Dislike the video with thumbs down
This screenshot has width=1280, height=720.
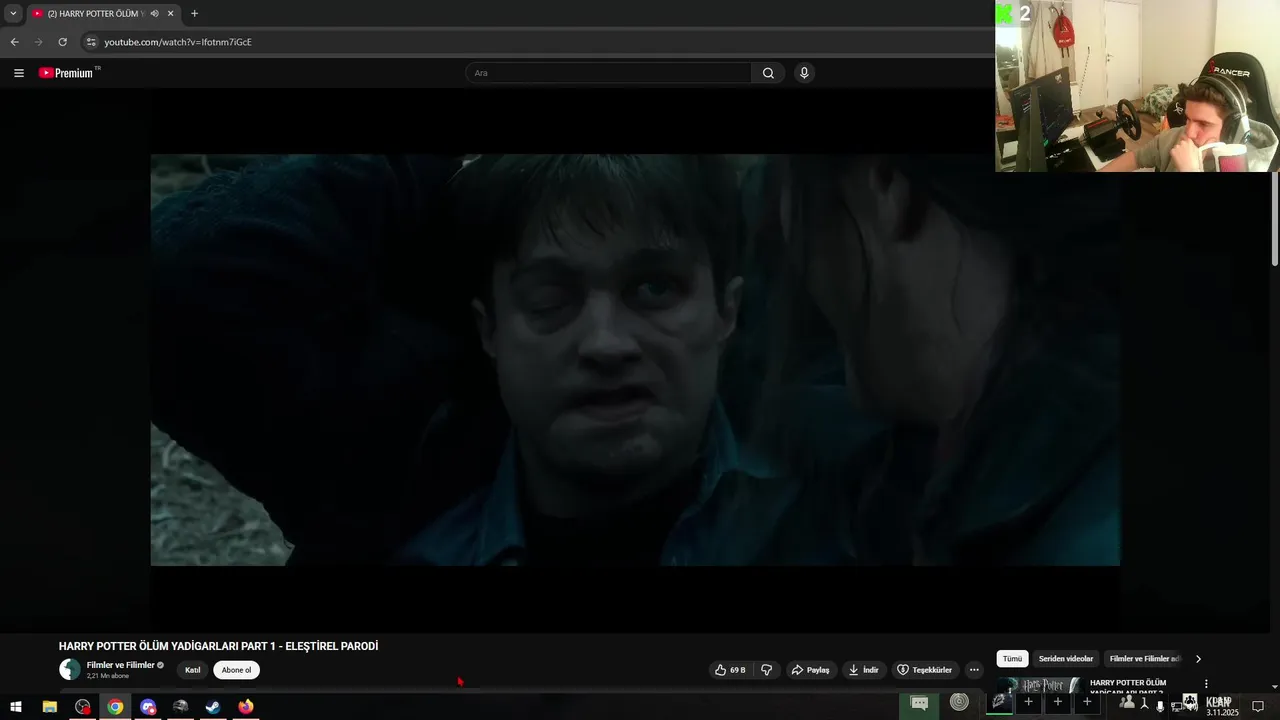(767, 670)
